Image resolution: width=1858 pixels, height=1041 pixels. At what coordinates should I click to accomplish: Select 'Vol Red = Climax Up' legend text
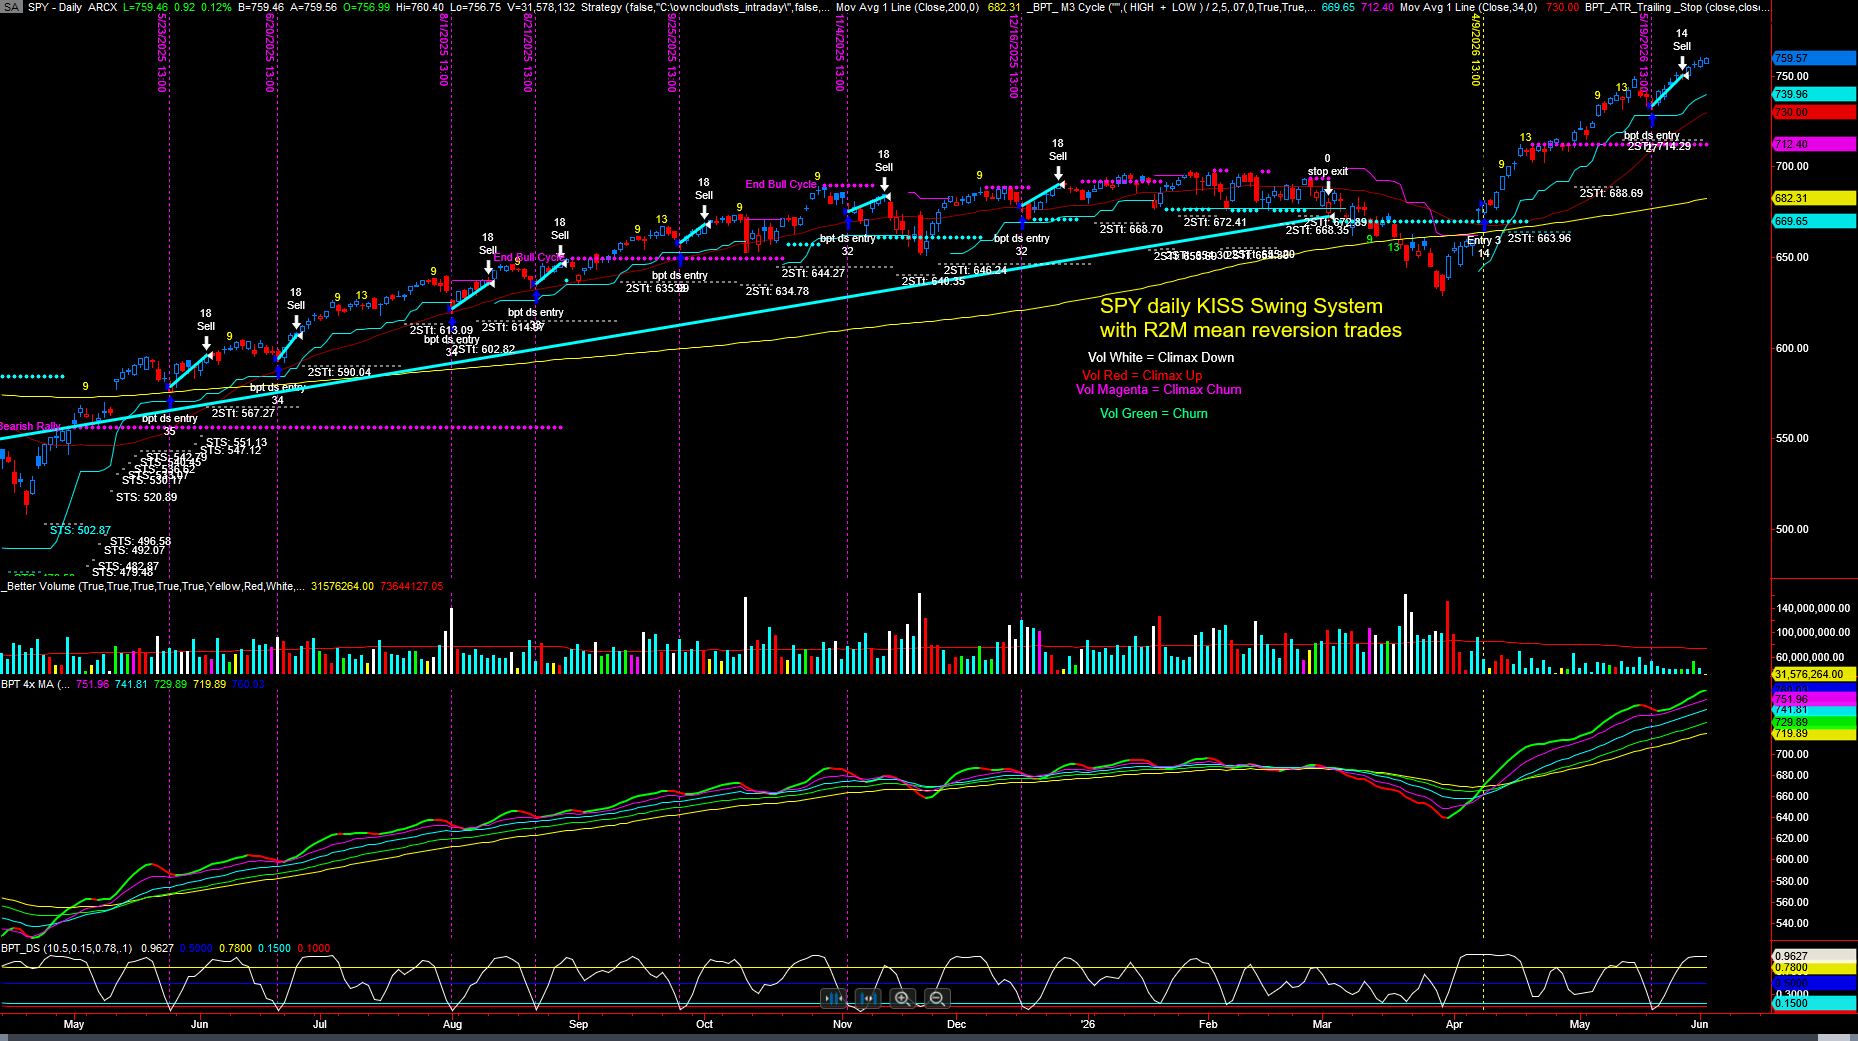1142,375
